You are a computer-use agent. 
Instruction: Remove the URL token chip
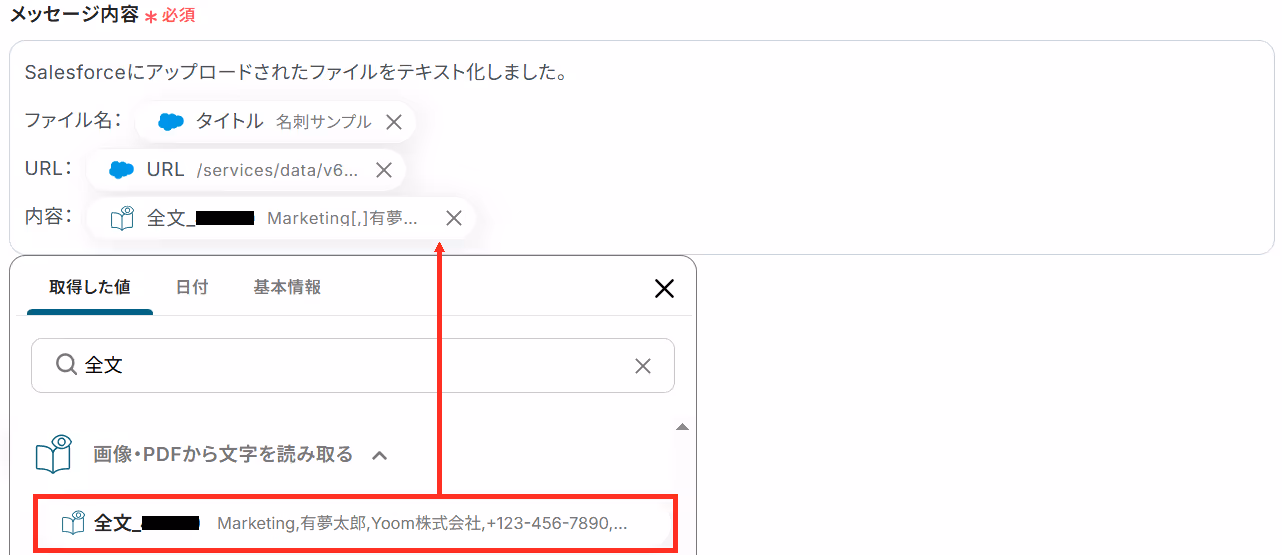pos(383,170)
